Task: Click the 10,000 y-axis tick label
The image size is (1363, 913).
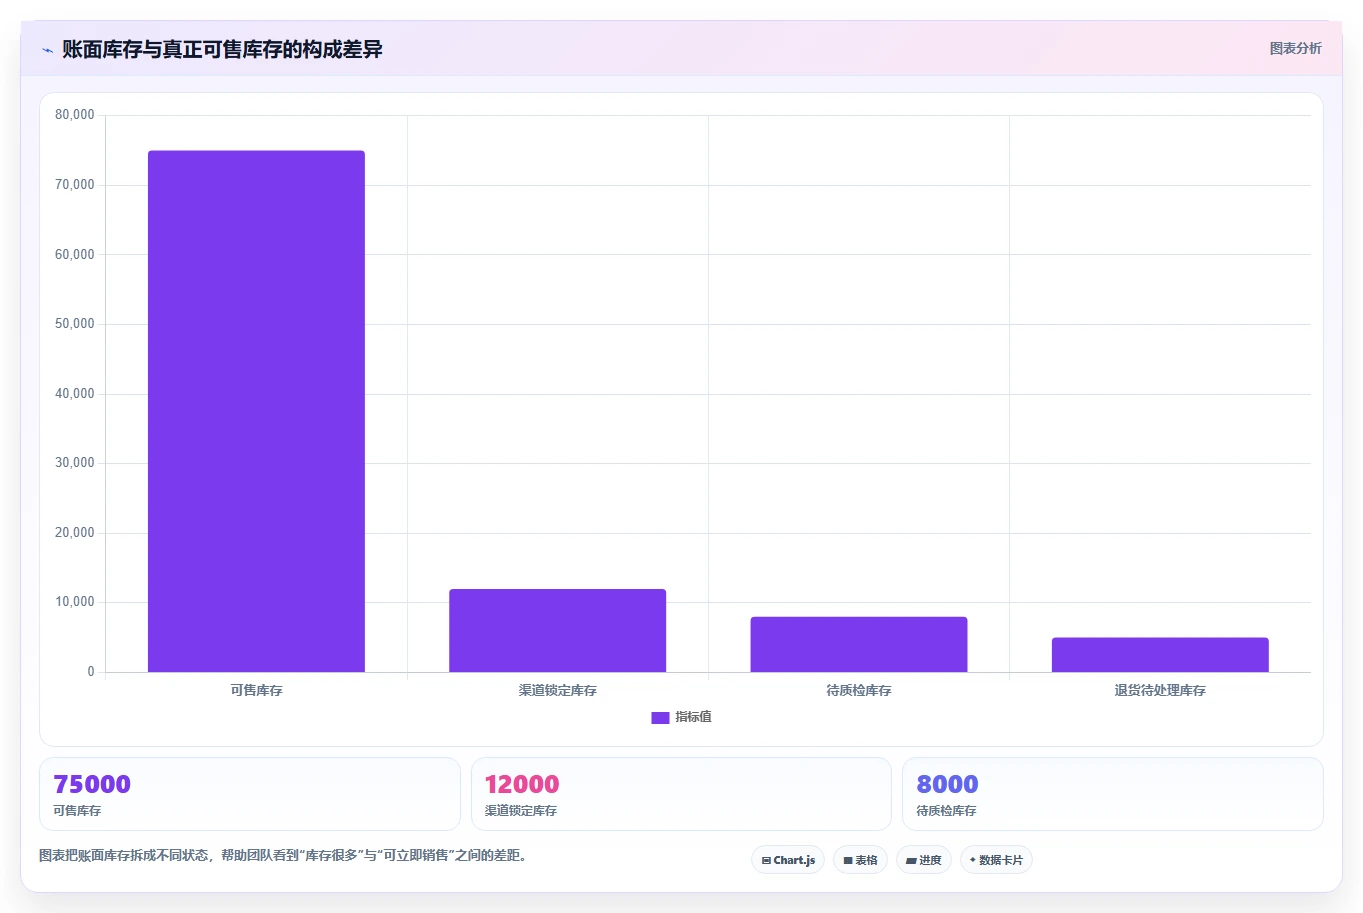Action: coord(75,602)
